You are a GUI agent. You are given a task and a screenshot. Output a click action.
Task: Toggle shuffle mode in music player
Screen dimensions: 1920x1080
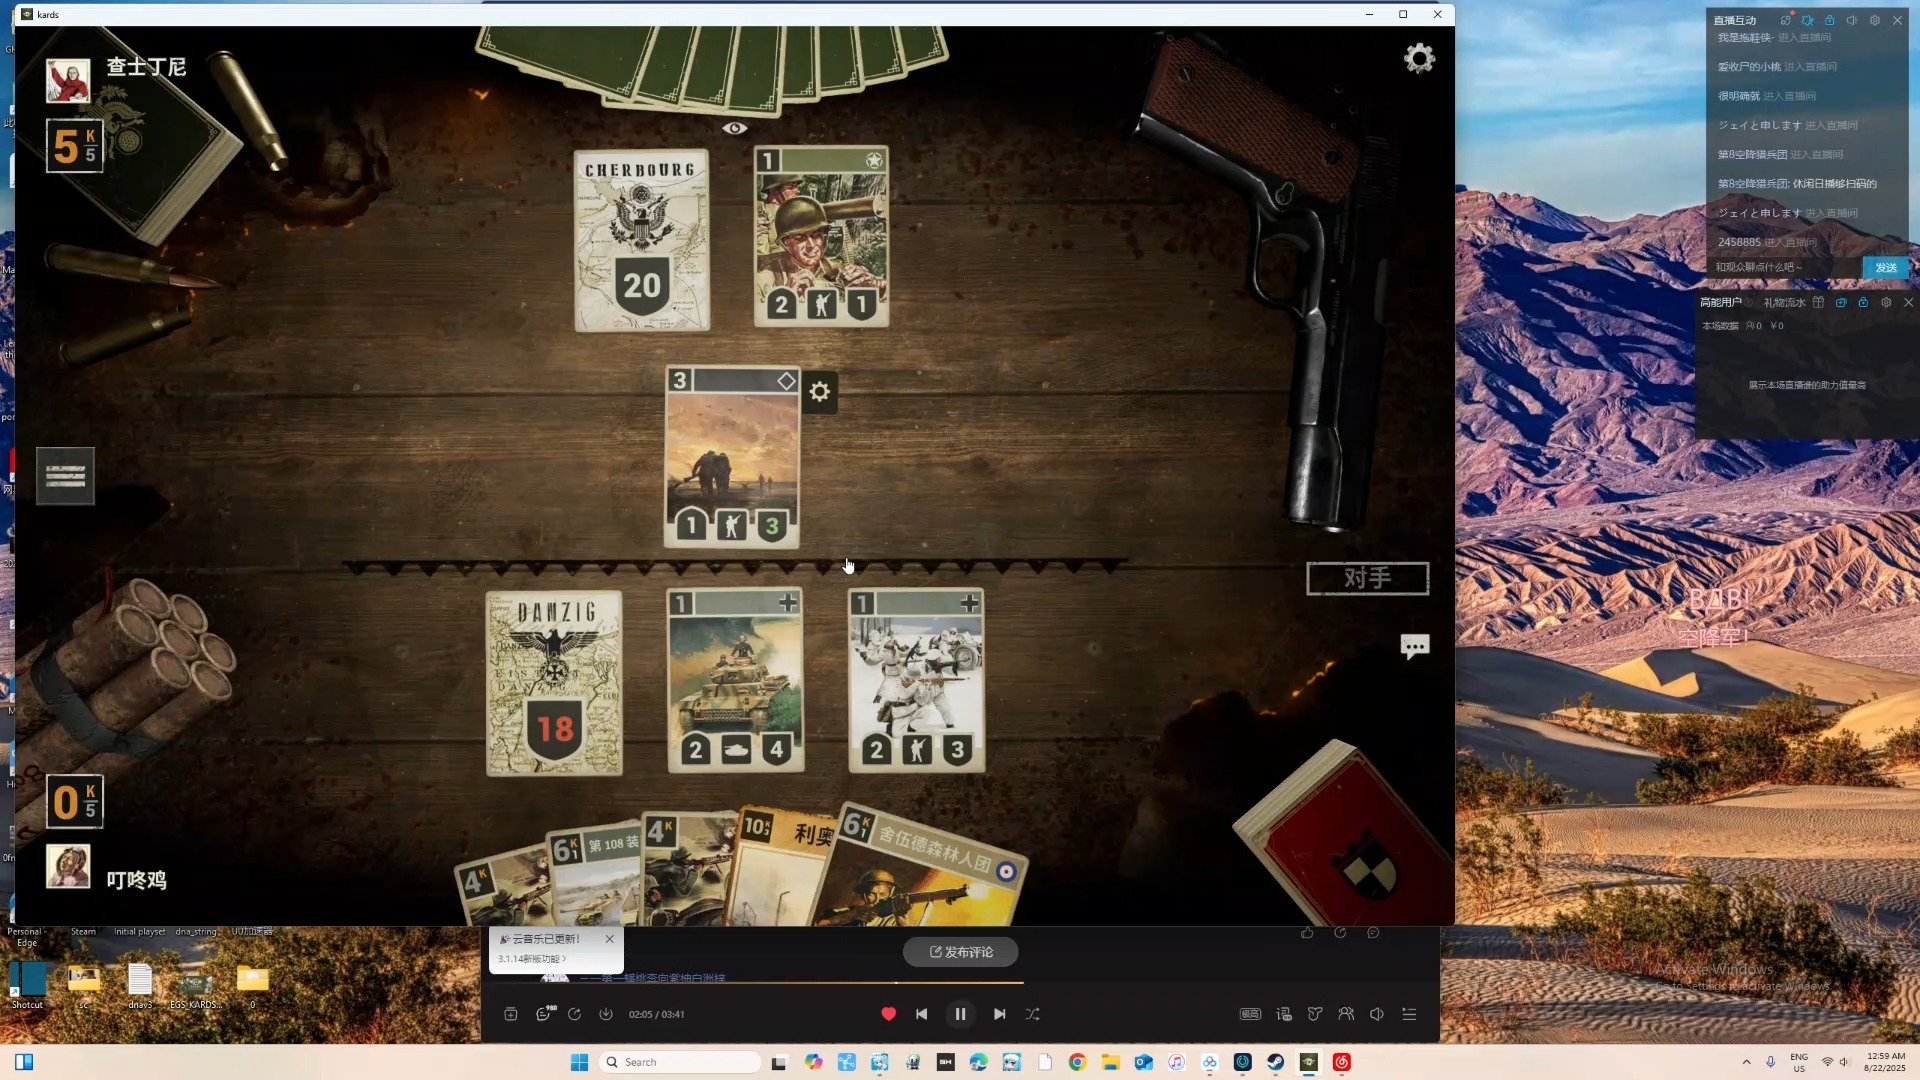pyautogui.click(x=1033, y=1014)
